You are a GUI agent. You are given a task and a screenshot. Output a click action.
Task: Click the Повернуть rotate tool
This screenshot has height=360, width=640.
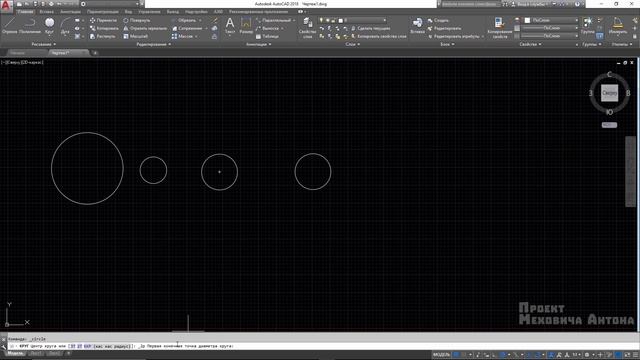137,20
